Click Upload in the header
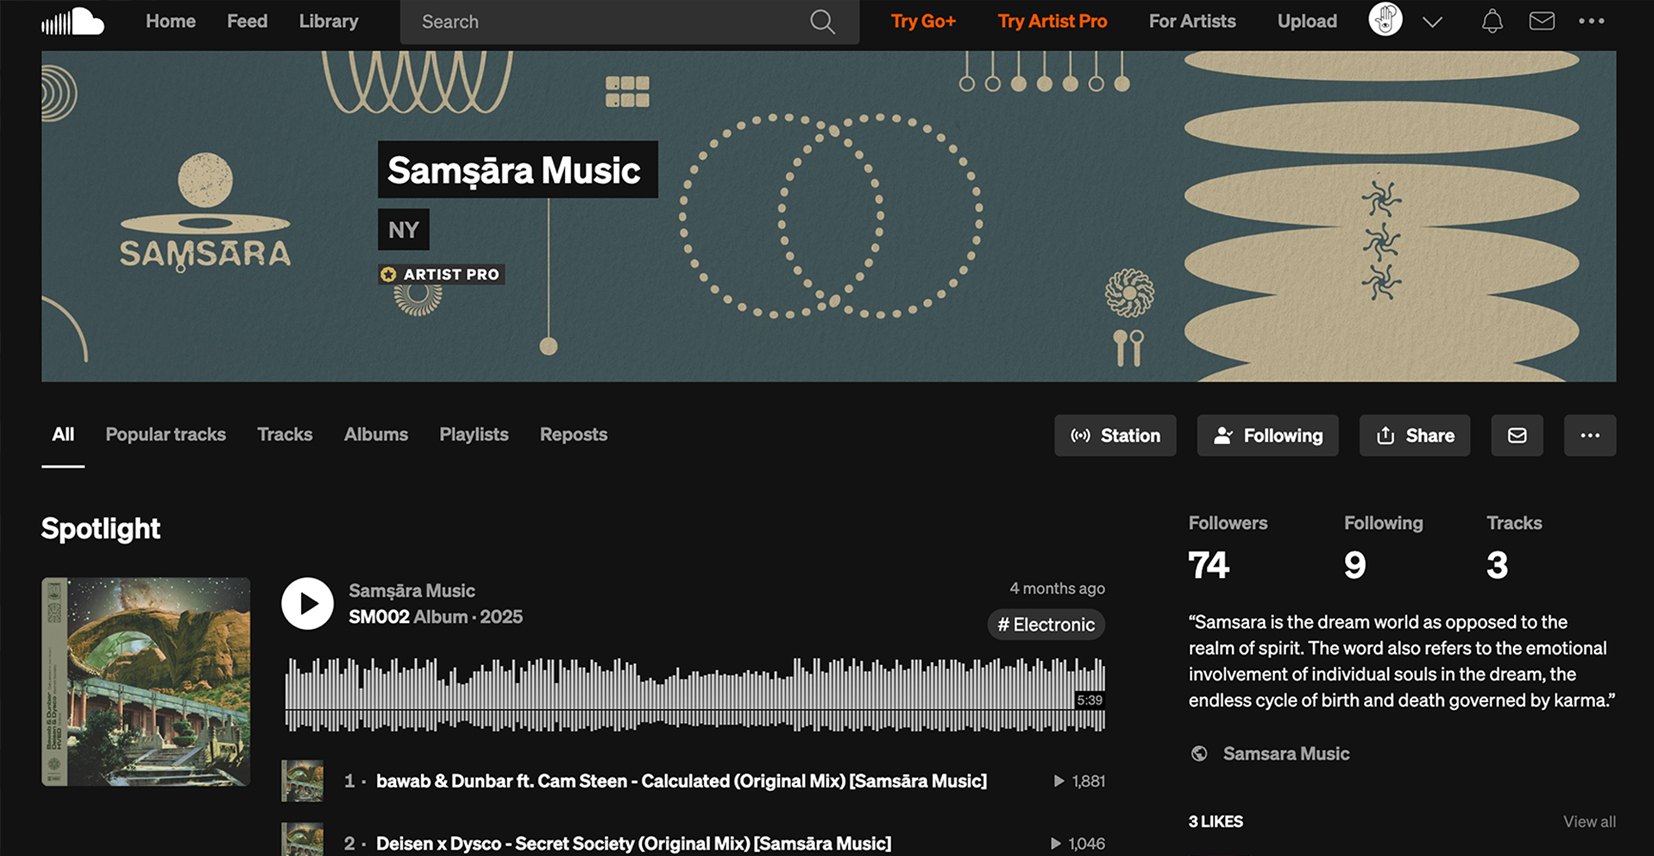Viewport: 1654px width, 856px height. (x=1307, y=21)
